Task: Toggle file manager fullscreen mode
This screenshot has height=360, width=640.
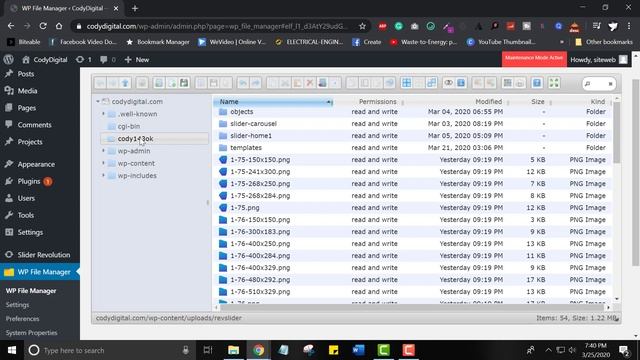Action: pyautogui.click(x=554, y=83)
